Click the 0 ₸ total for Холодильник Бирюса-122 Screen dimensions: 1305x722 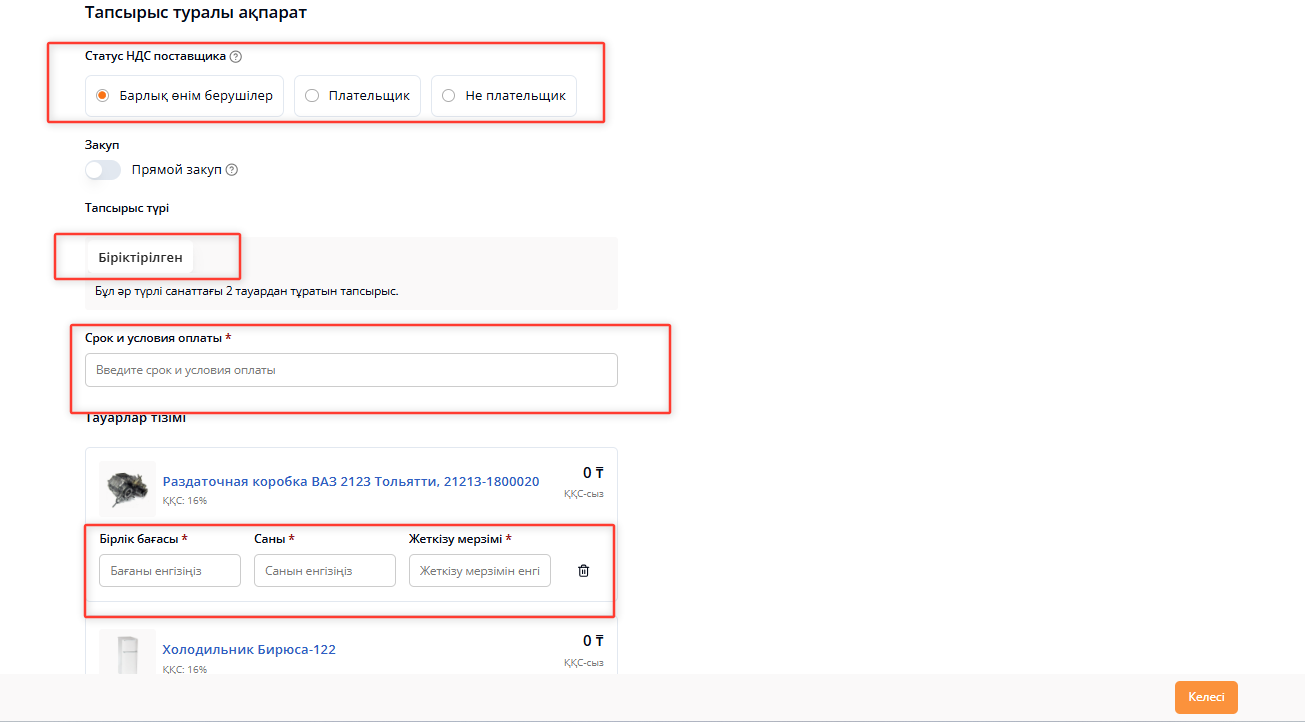tap(593, 641)
